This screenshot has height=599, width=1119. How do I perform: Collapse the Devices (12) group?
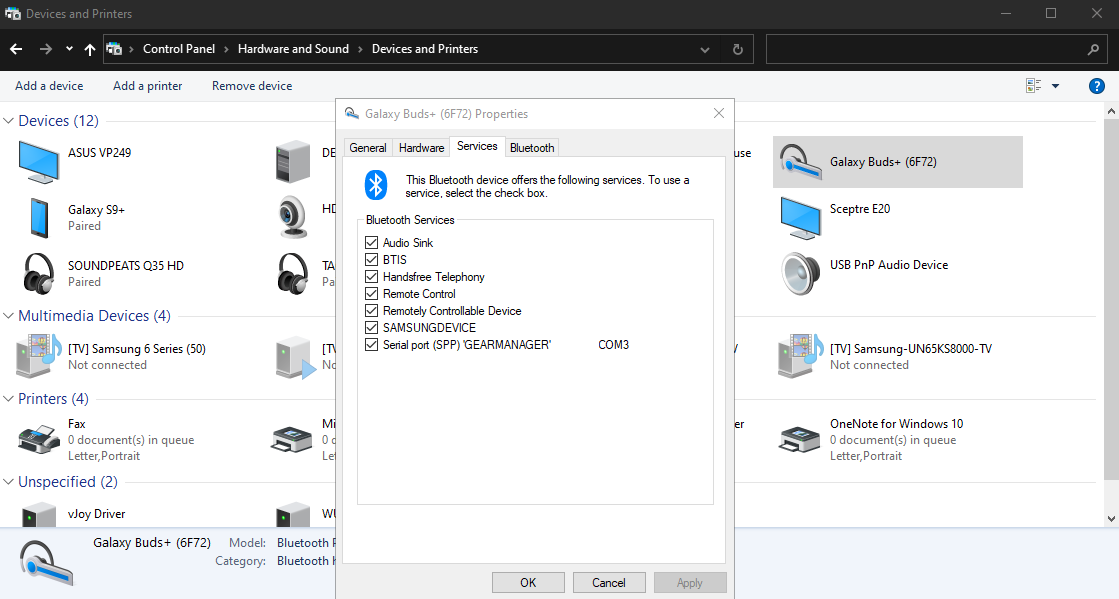(9, 121)
